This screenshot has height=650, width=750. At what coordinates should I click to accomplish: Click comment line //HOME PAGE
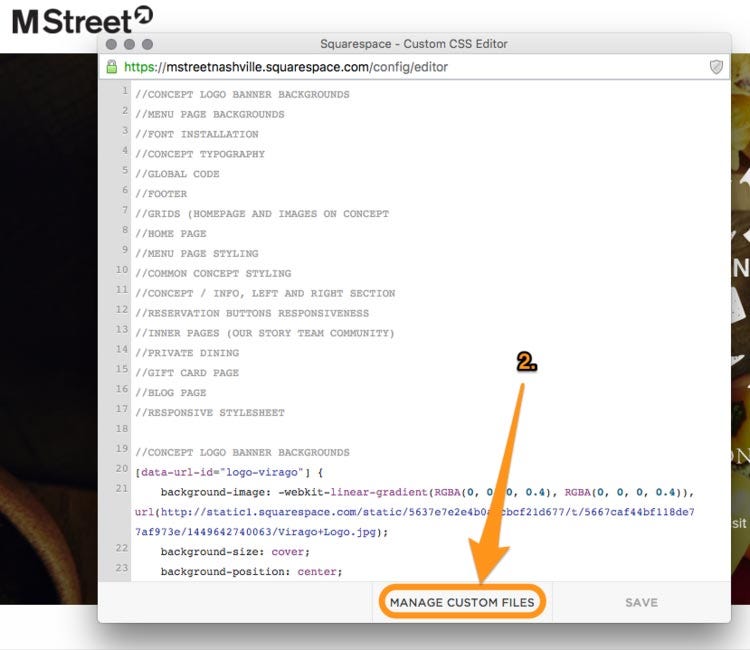171,234
